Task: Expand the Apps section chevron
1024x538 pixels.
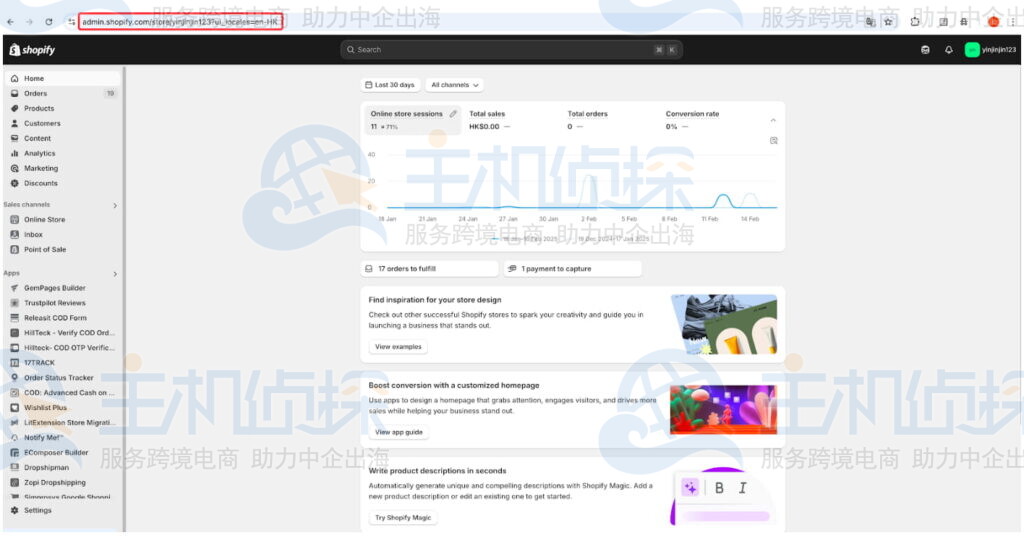Action: (x=115, y=273)
